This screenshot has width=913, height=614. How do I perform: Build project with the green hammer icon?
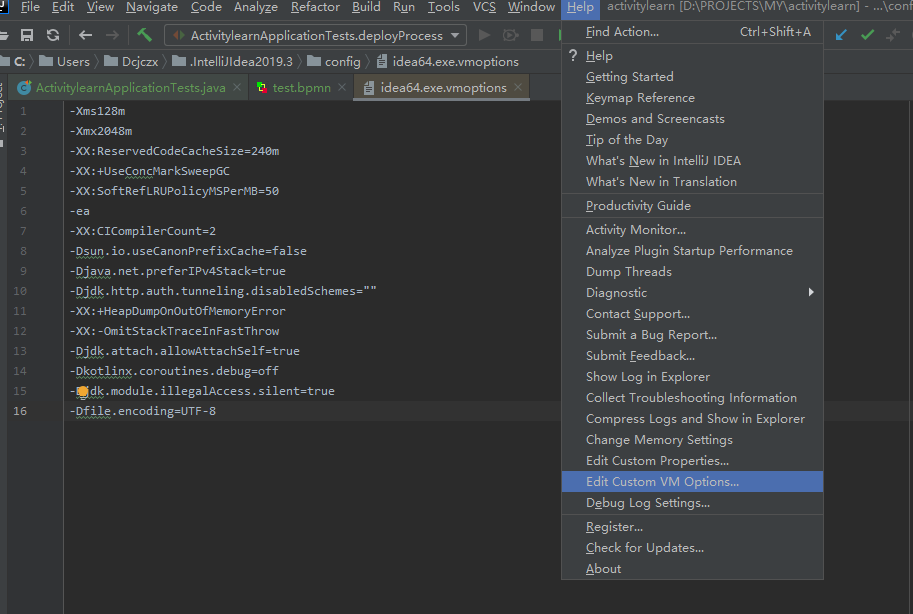144,35
